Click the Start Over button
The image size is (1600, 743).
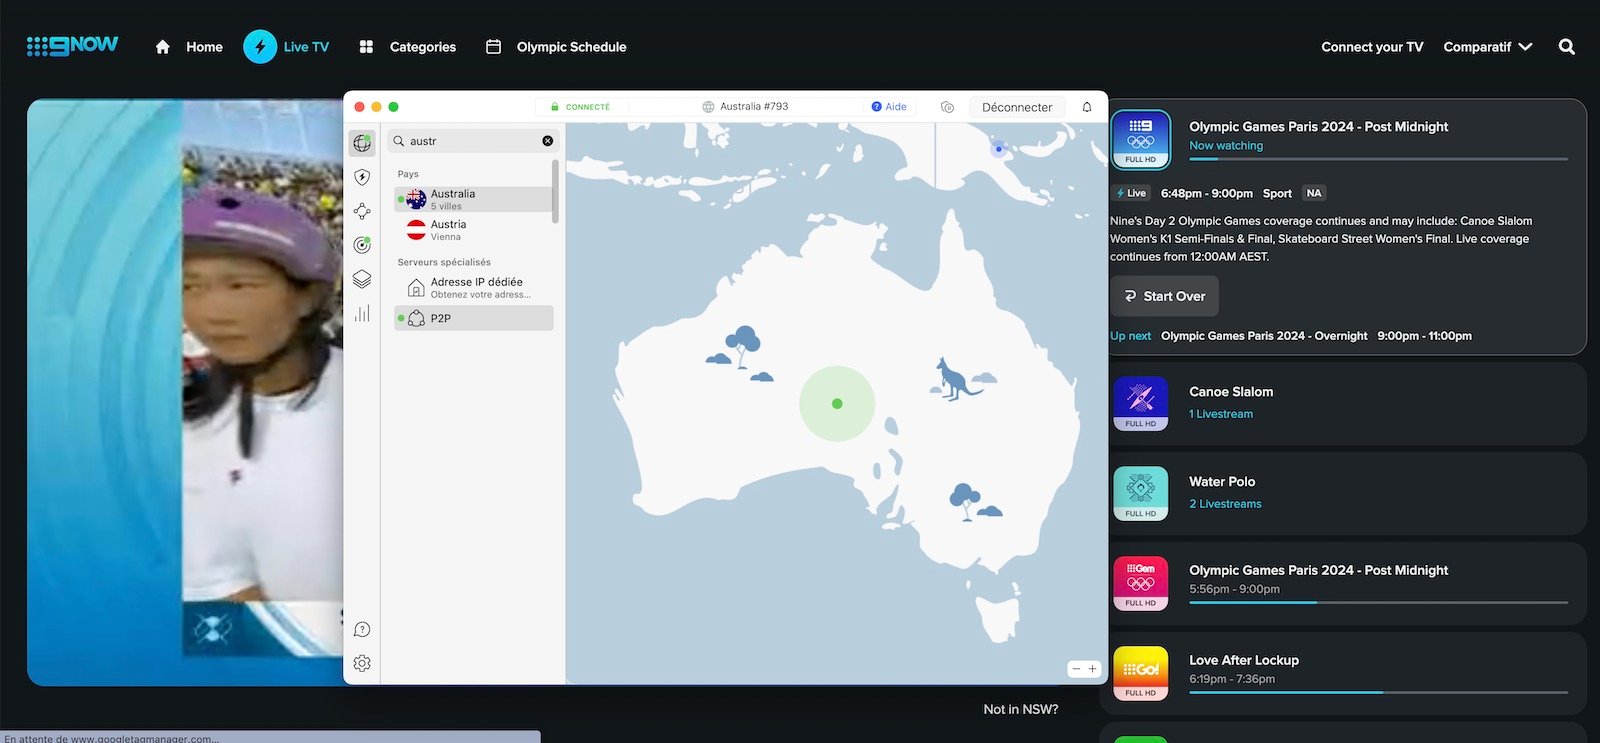click(x=1164, y=296)
